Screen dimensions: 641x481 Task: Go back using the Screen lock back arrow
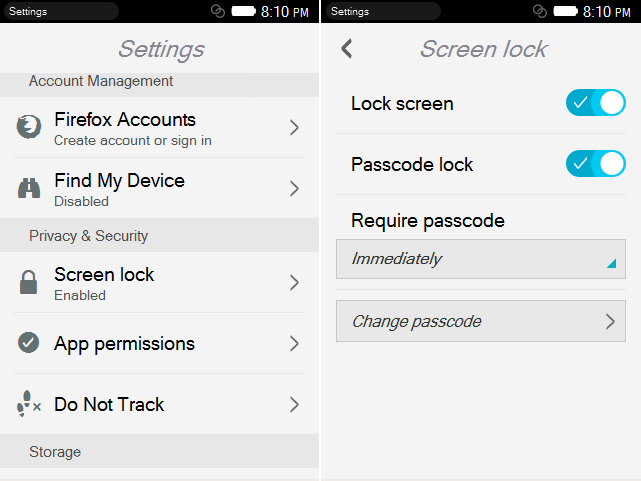click(x=347, y=49)
